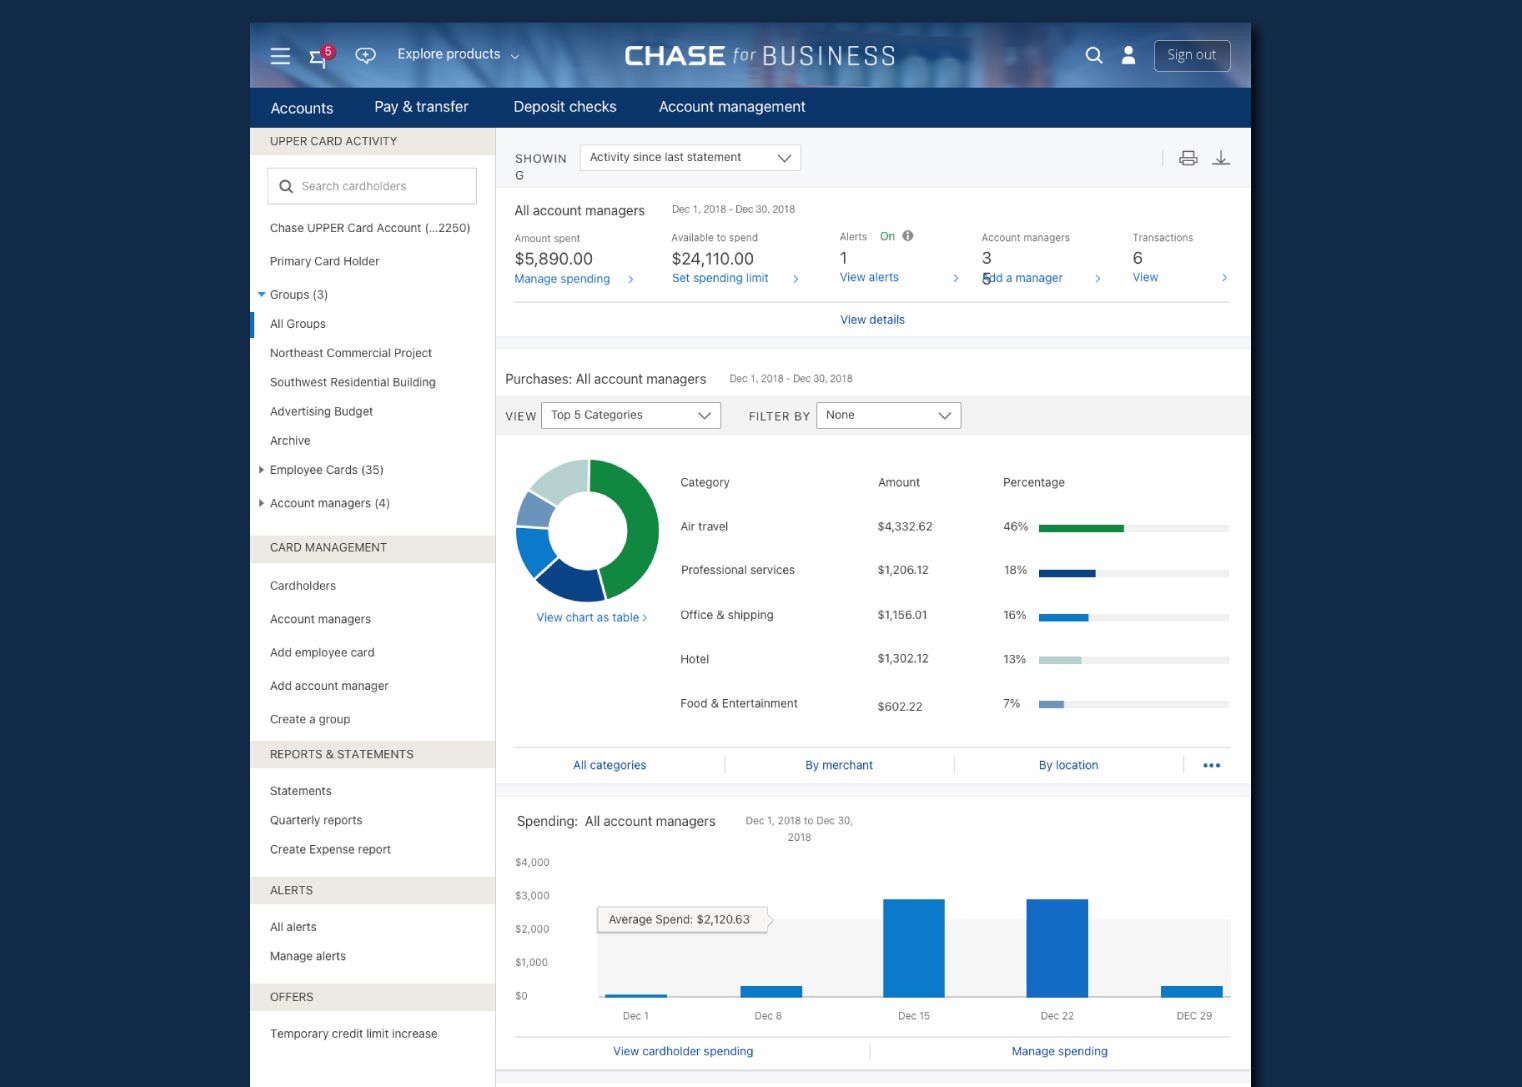Open Deposit checks tab
The image size is (1522, 1087).
pos(565,107)
